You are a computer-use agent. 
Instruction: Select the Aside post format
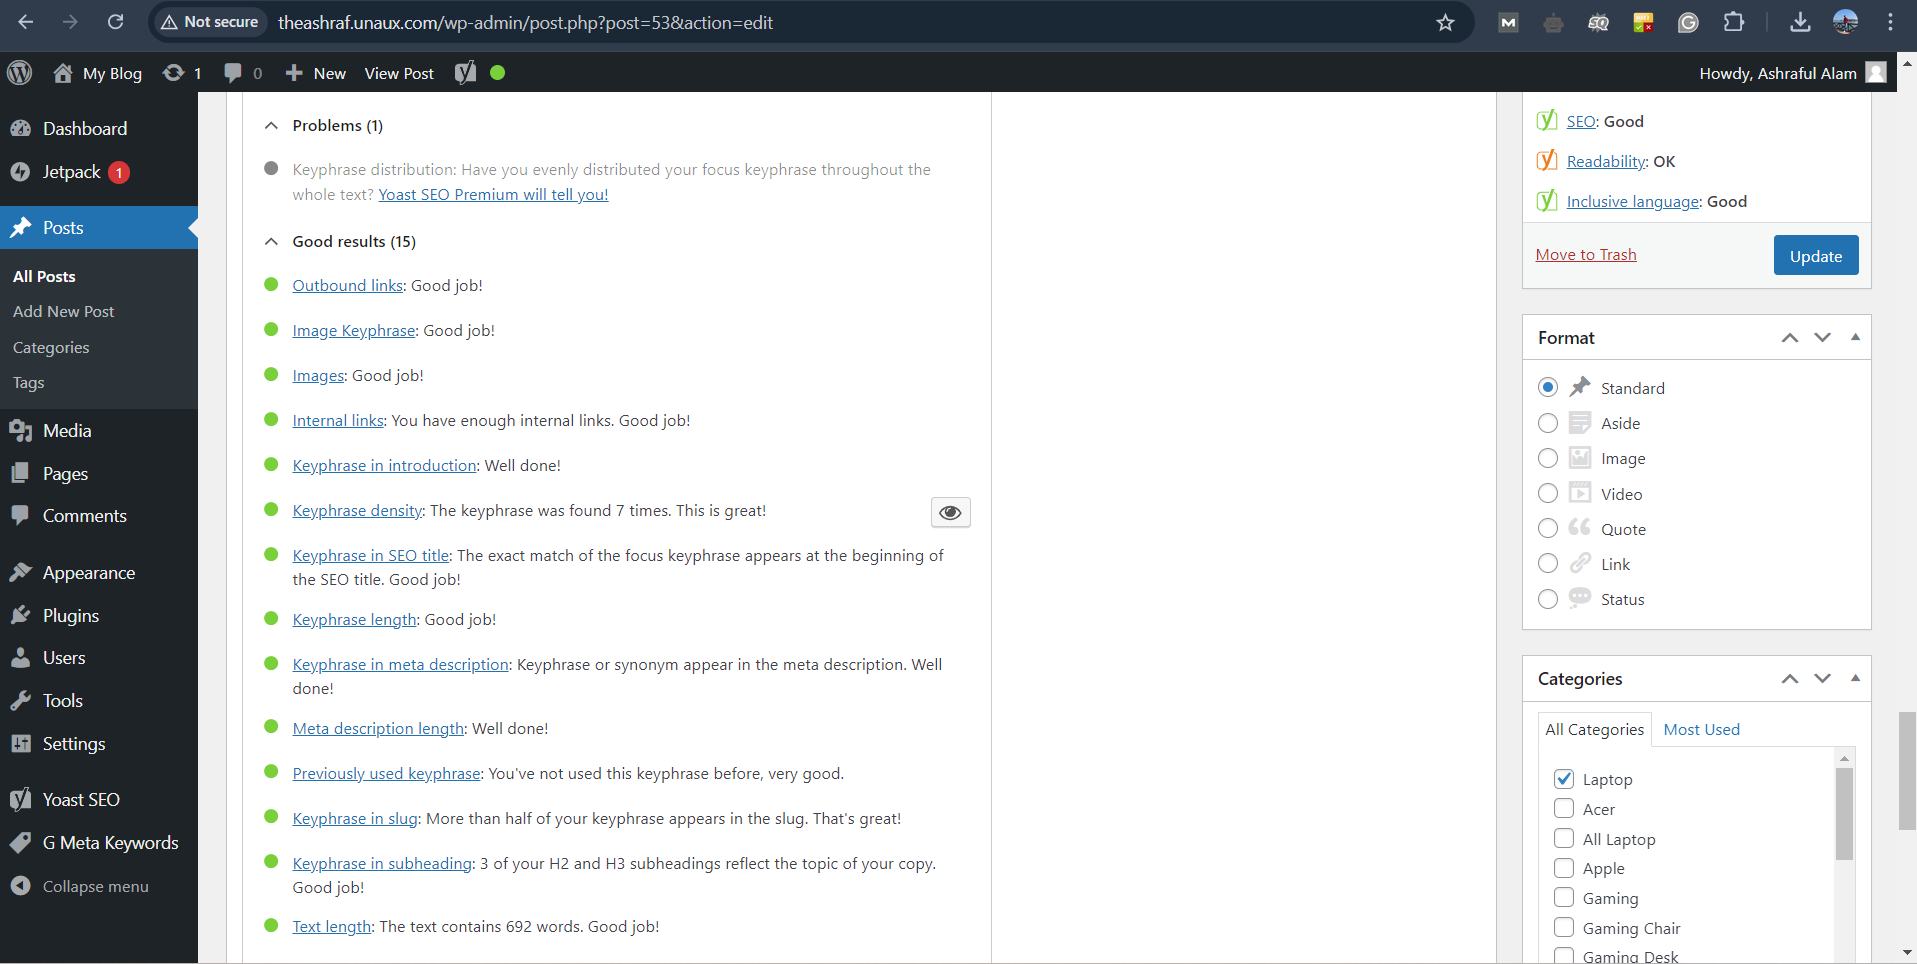coord(1548,423)
